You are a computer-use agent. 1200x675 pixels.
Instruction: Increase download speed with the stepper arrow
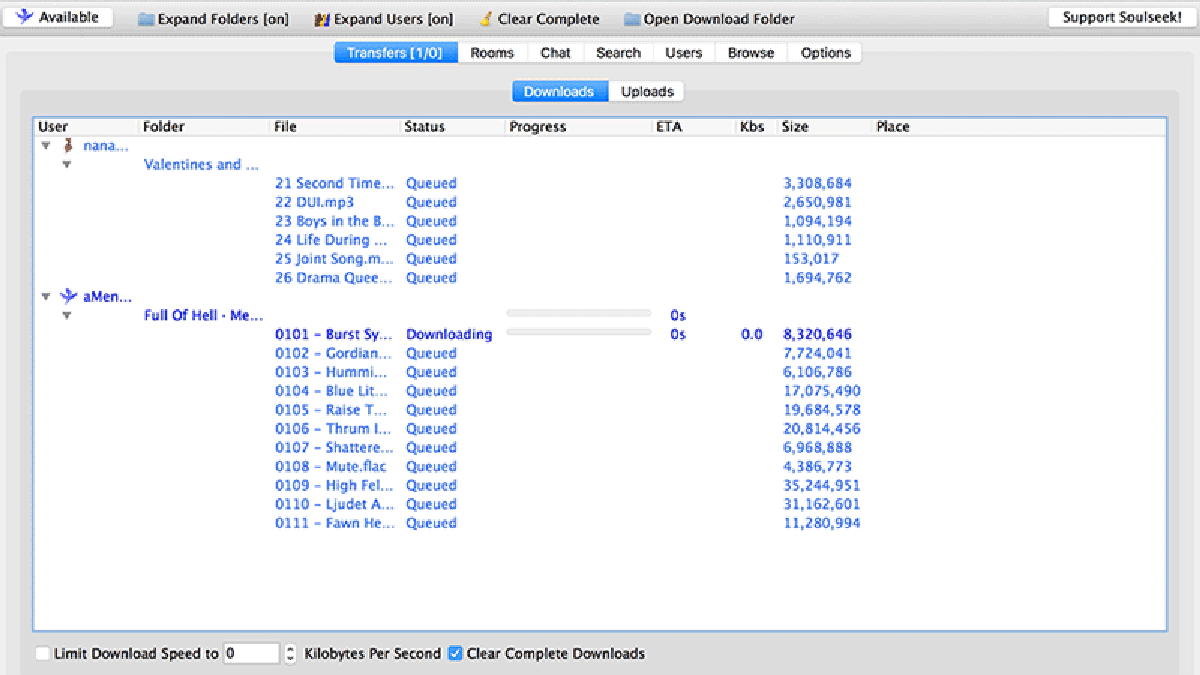pos(289,648)
